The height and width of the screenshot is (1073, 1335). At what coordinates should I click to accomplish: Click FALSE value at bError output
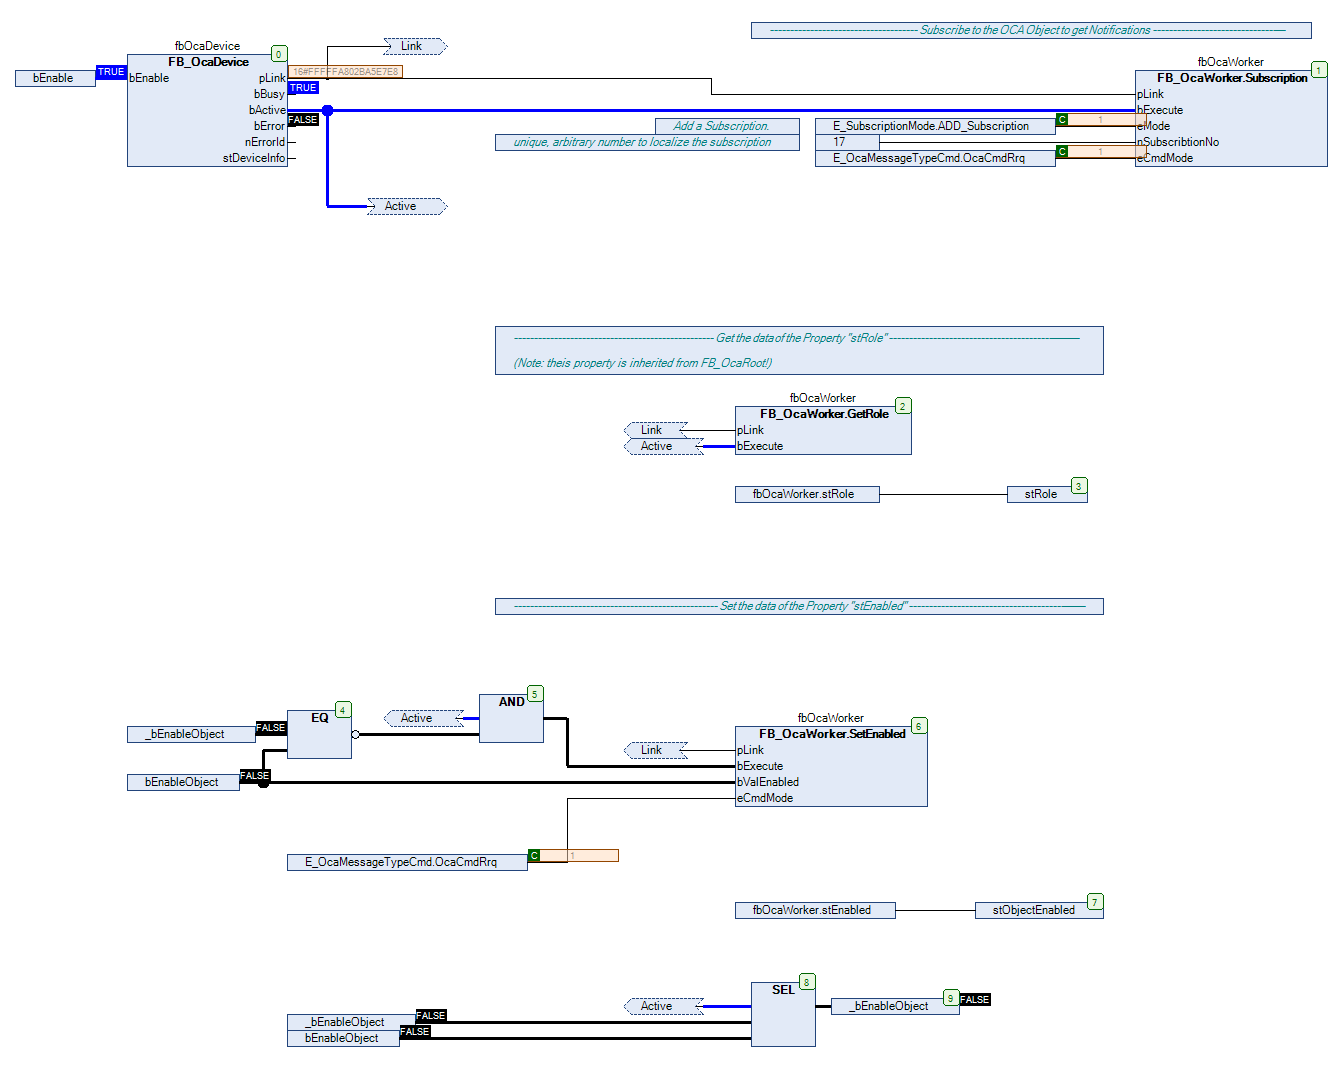(x=303, y=120)
